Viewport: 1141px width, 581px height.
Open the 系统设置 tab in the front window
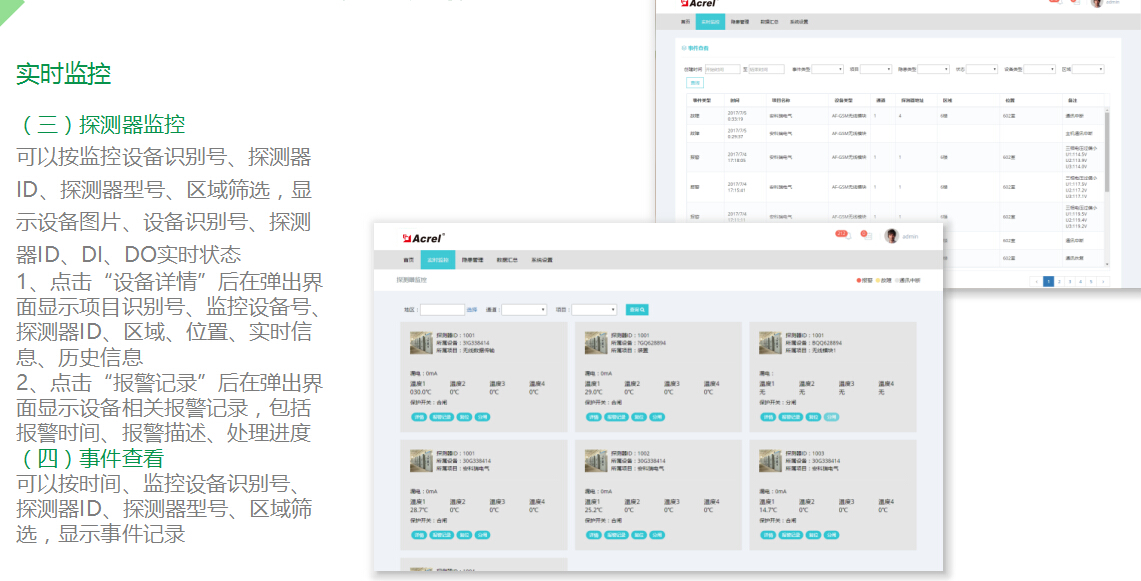[541, 259]
